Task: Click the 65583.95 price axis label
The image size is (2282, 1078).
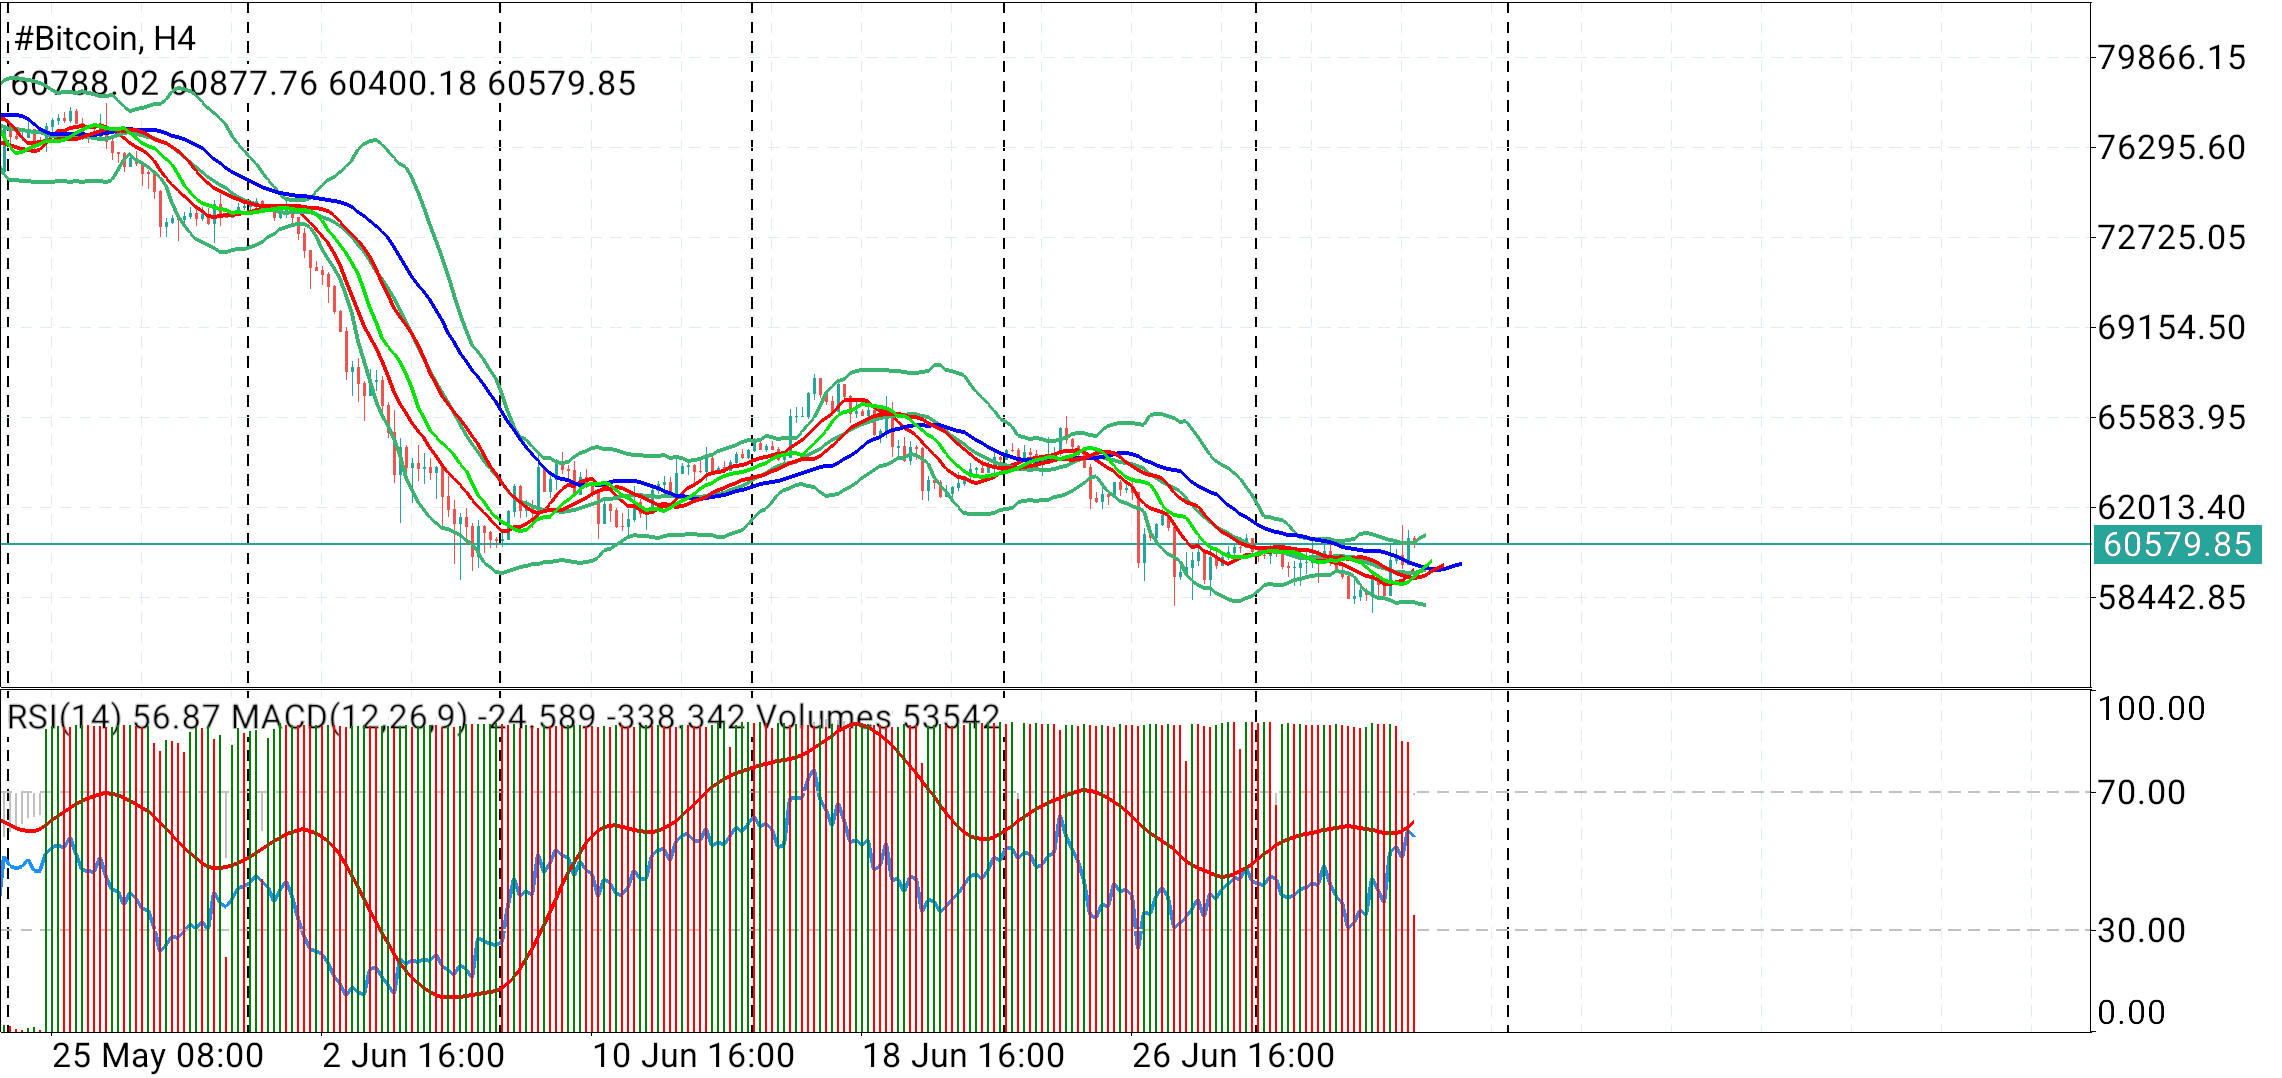Action: pos(2172,417)
